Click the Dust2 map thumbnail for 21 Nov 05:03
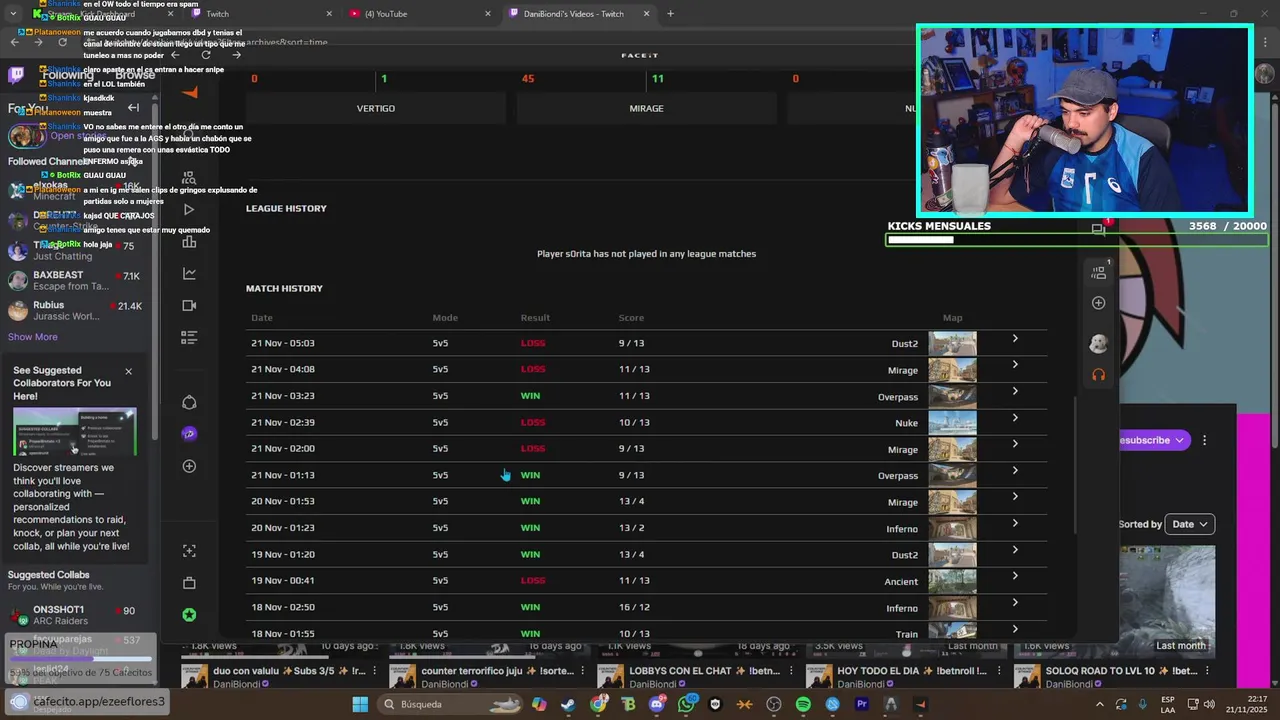1280x720 pixels. (x=952, y=343)
